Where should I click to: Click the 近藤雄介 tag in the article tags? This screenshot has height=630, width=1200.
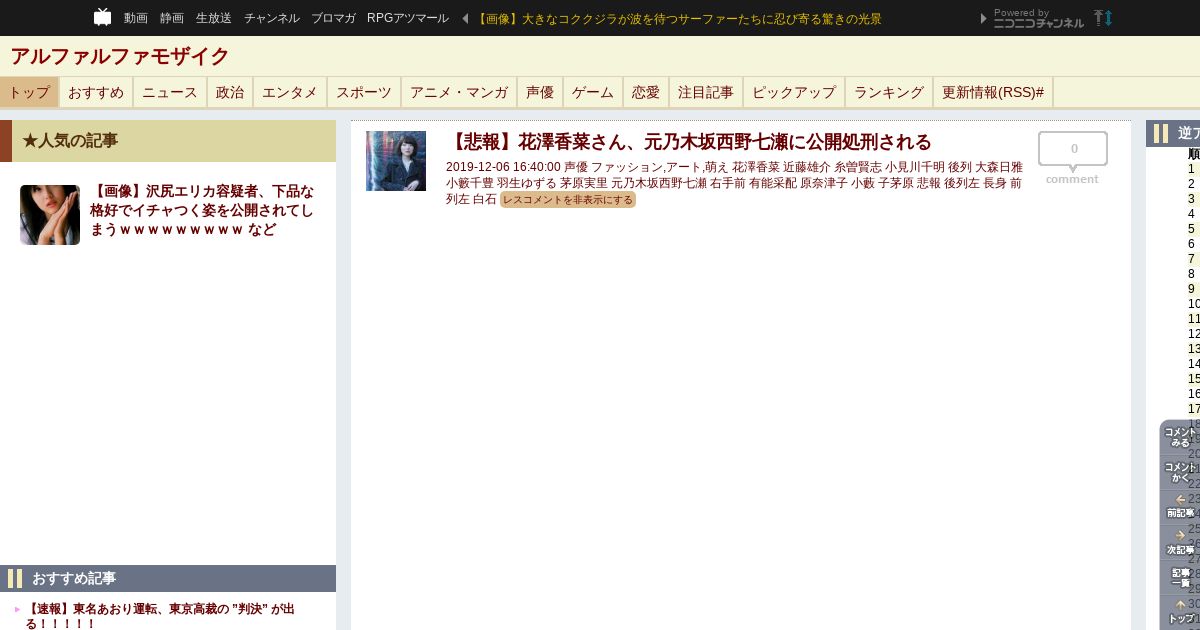[x=806, y=167]
